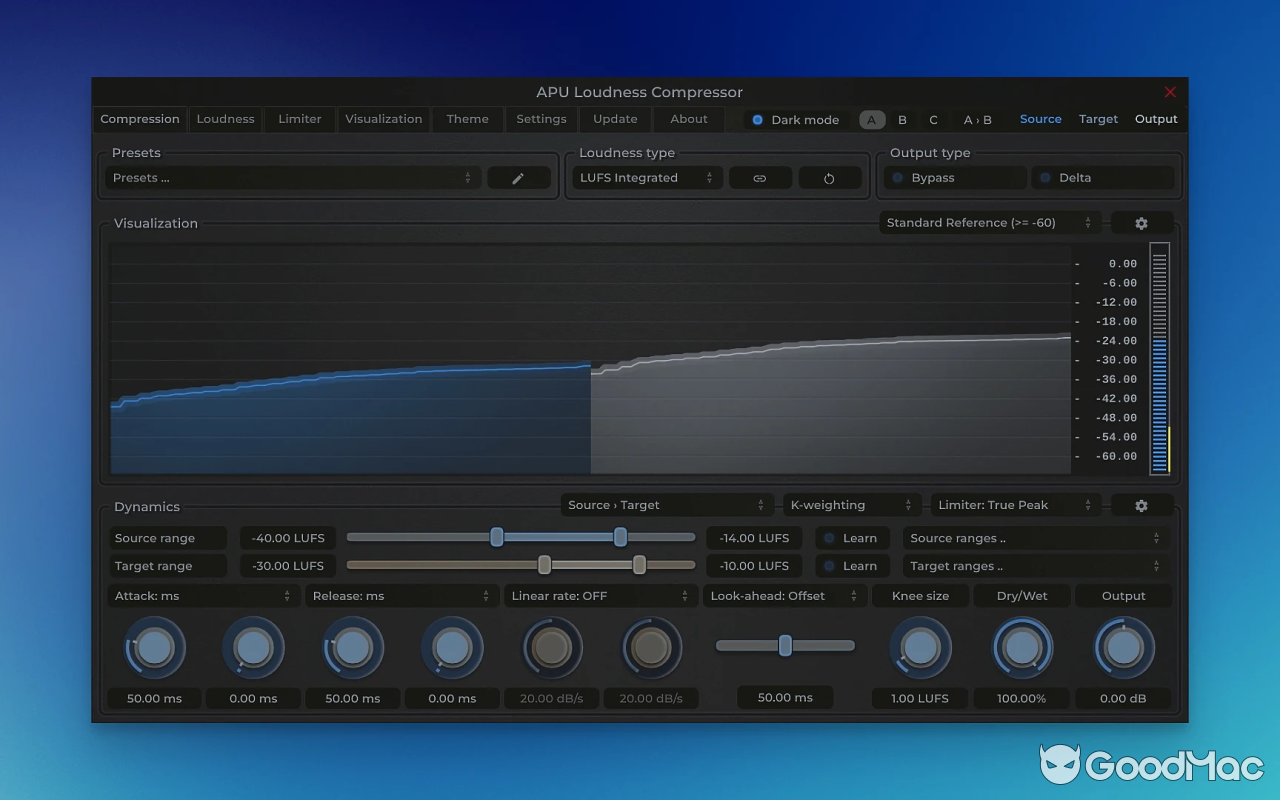1280x800 pixels.
Task: Select snapshot C in the title bar
Action: pos(932,119)
